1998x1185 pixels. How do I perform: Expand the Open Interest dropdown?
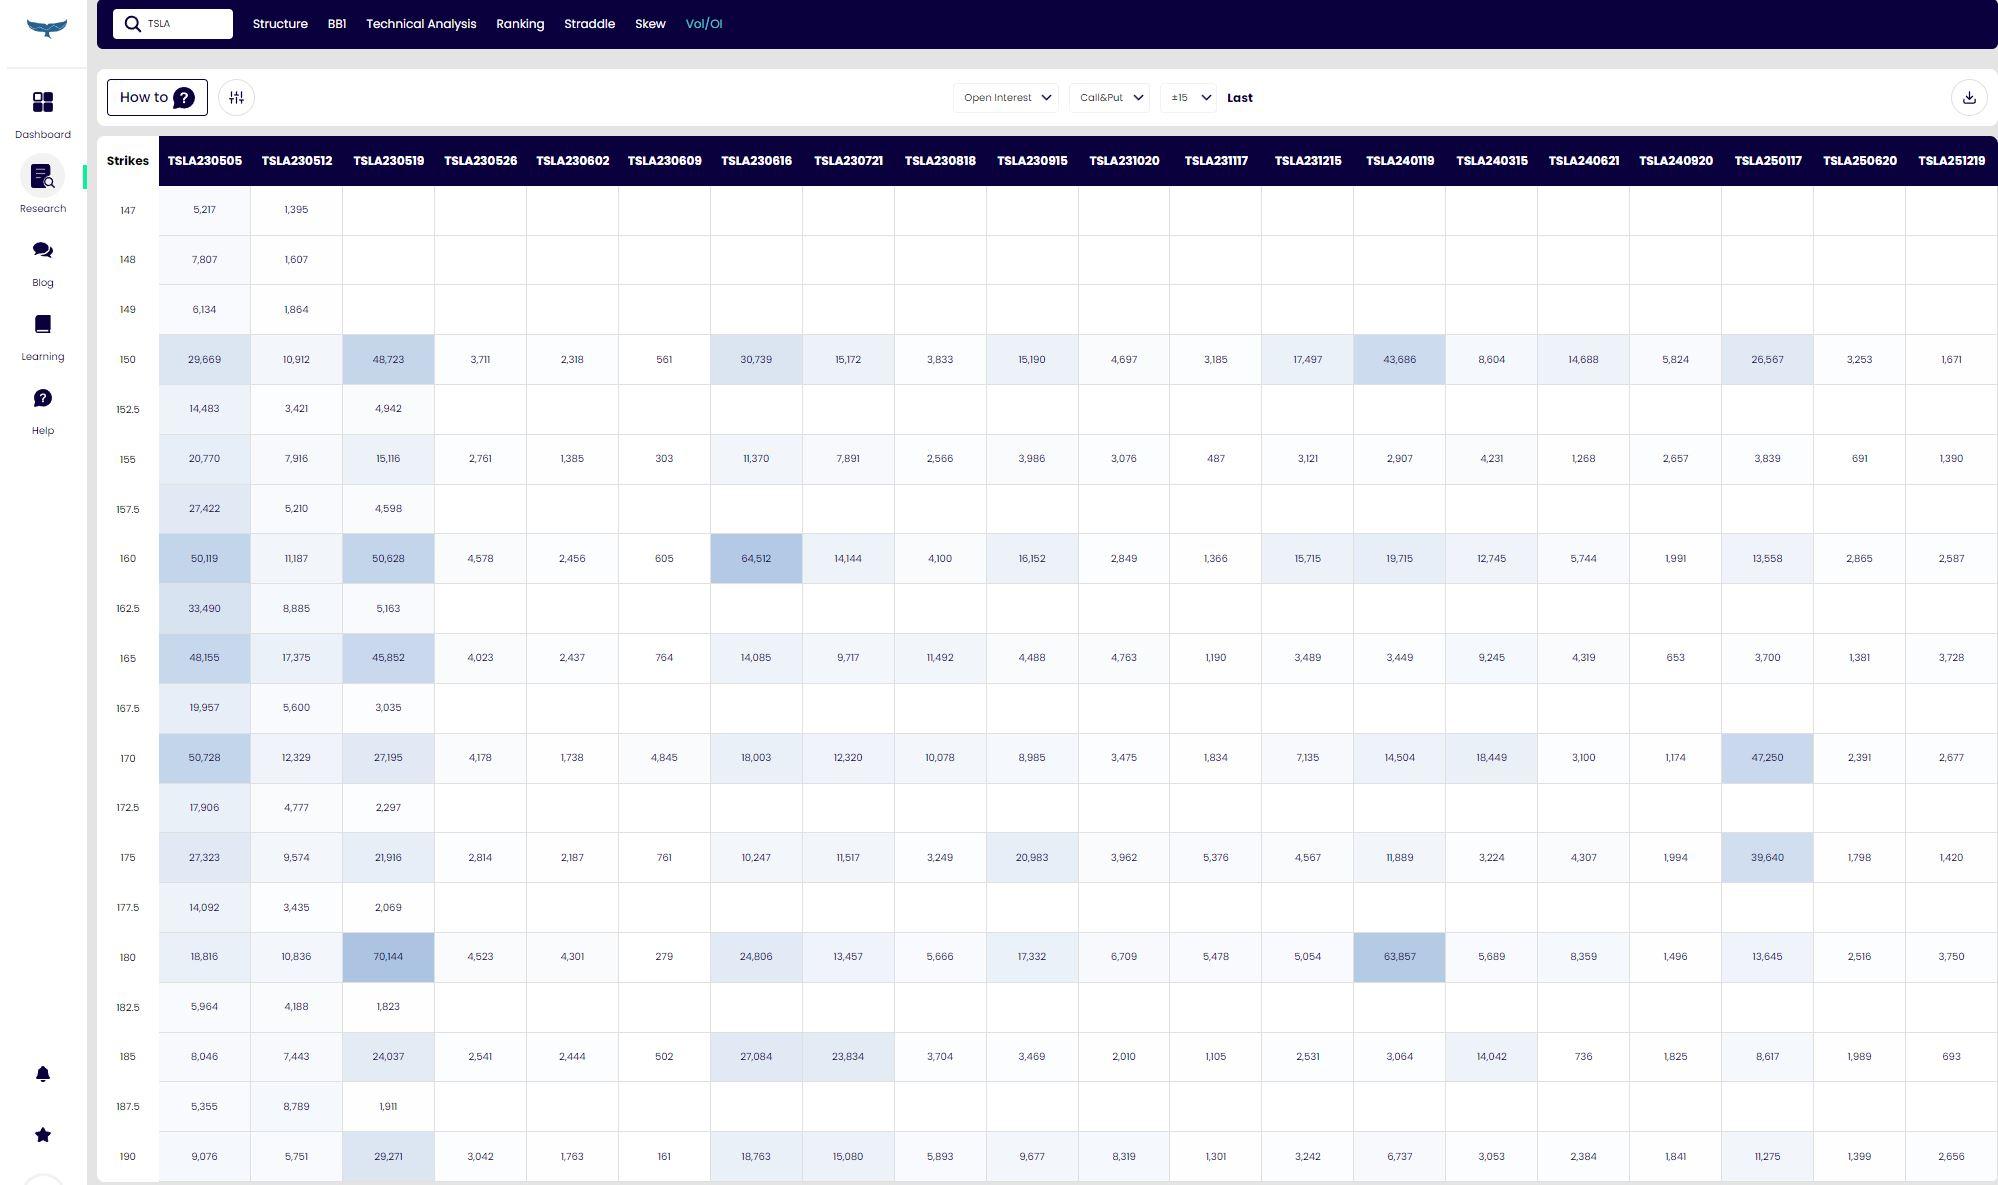point(1006,97)
